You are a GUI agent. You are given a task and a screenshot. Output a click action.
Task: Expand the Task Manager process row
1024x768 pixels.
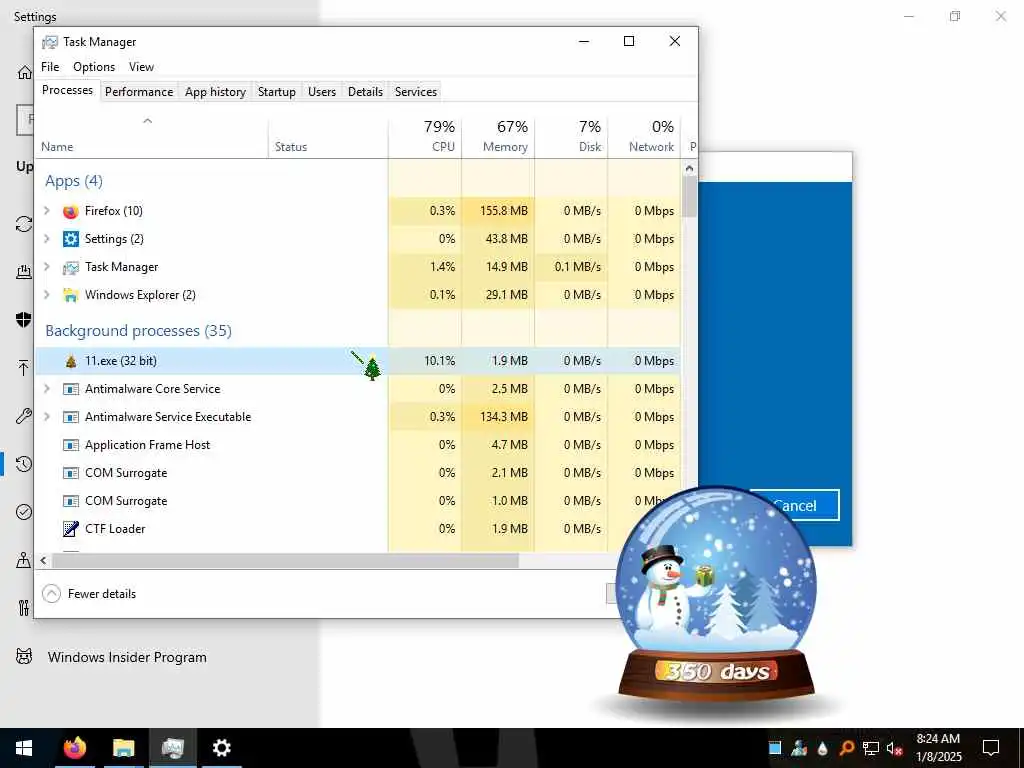(x=47, y=266)
